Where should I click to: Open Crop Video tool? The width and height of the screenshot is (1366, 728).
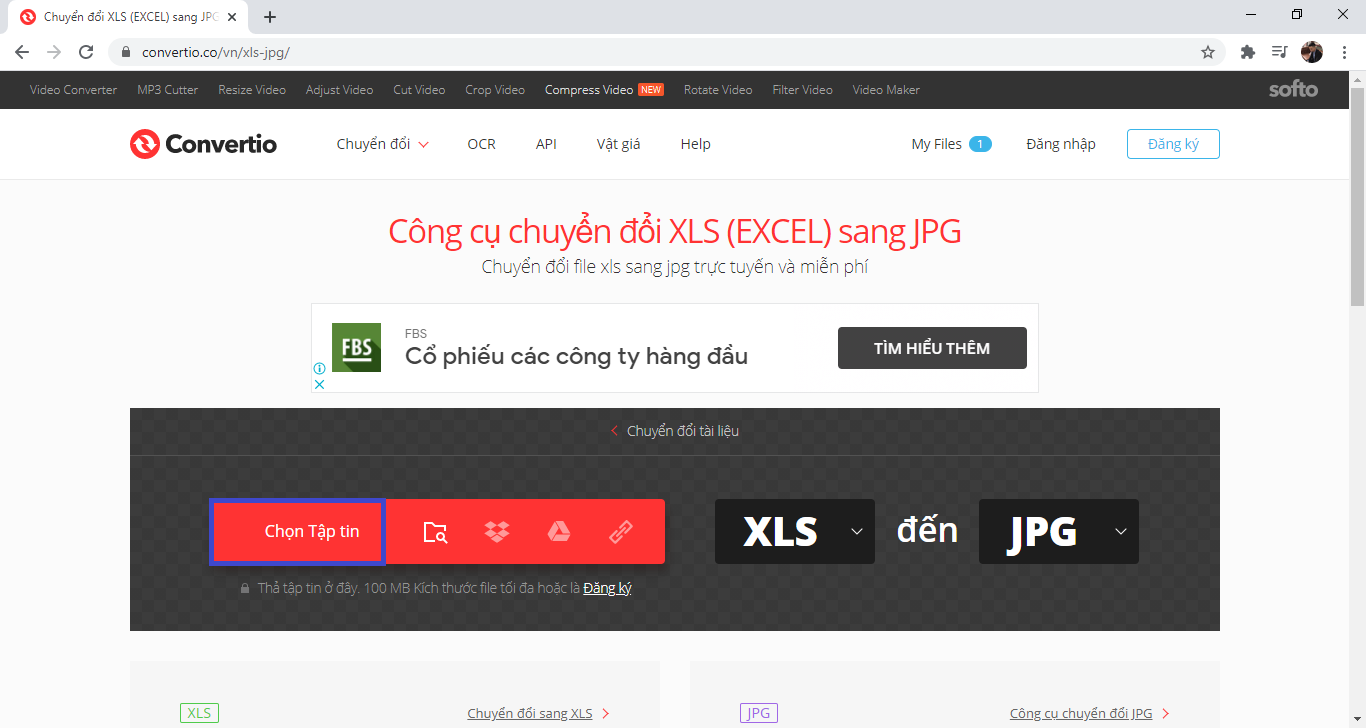[x=495, y=90]
